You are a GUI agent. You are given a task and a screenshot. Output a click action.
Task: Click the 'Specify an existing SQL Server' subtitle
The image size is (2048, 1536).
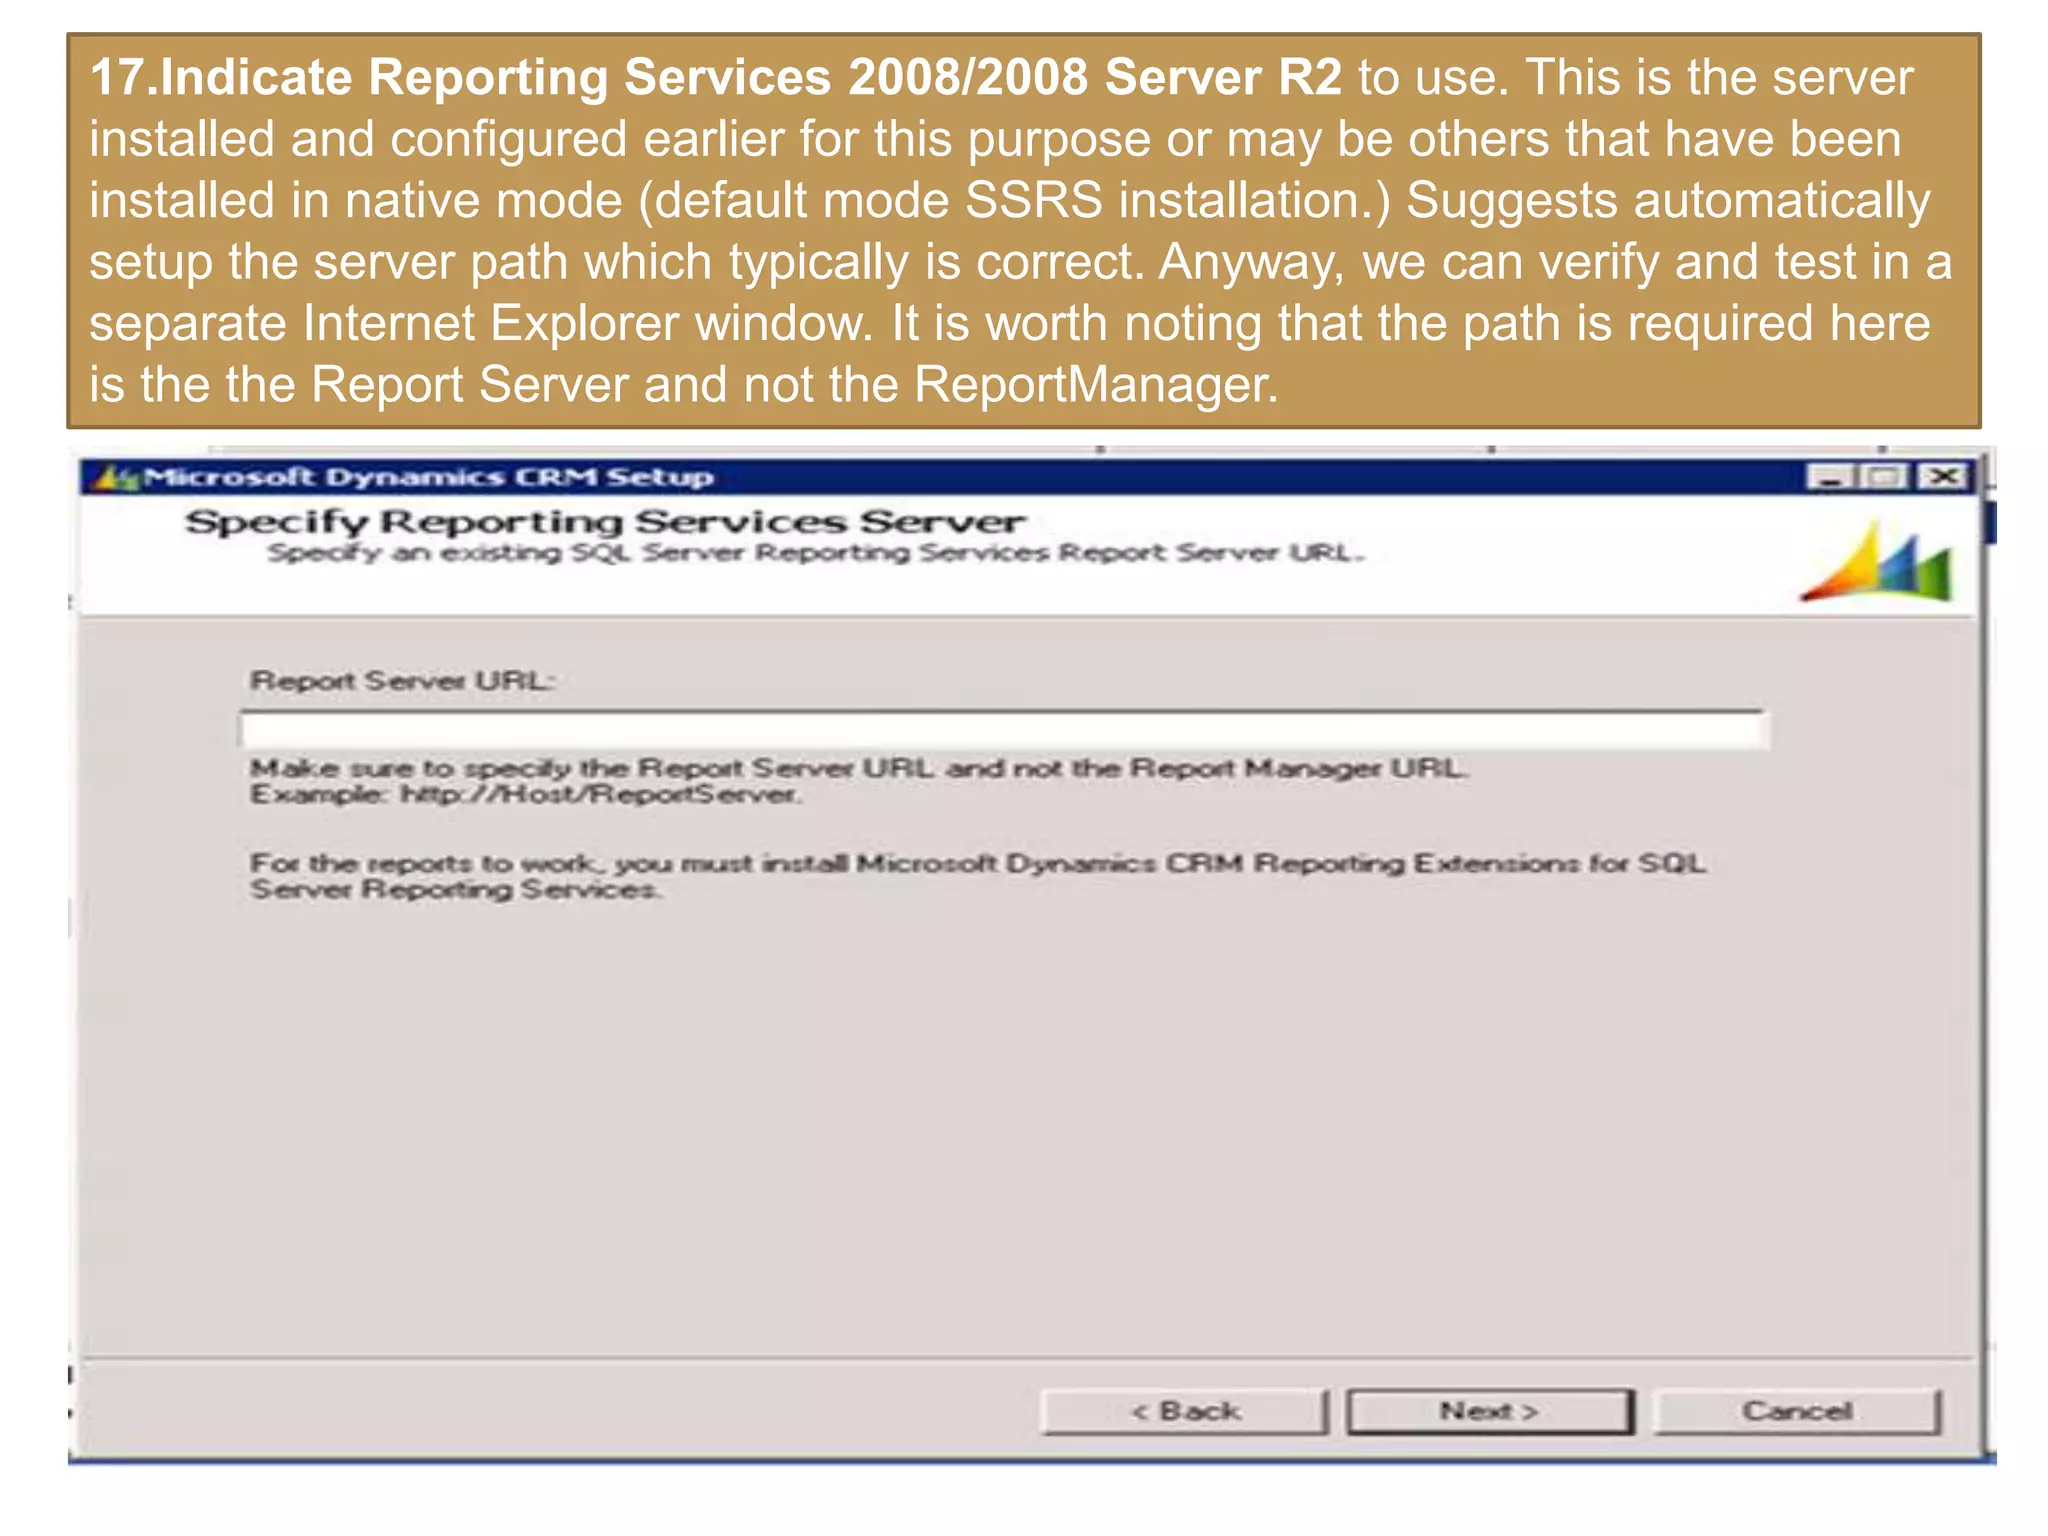pos(816,553)
